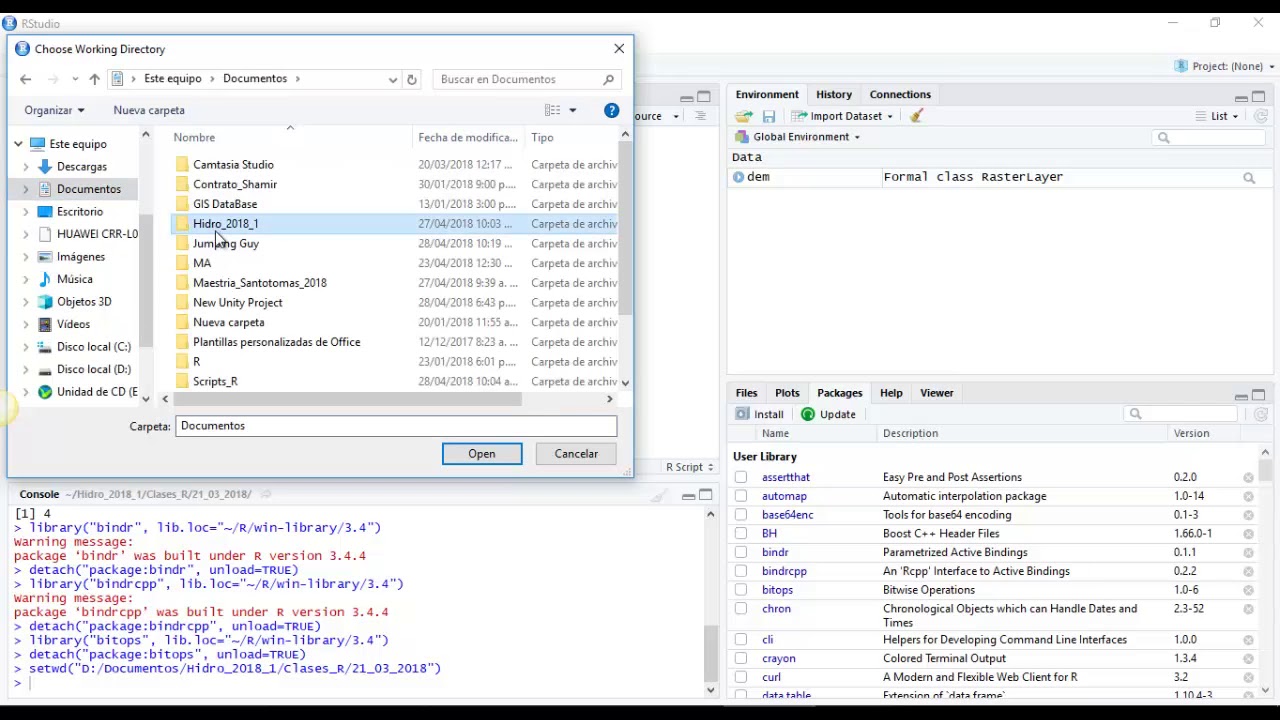The width and height of the screenshot is (1280, 720).
Task: Clear environment objects with the broom
Action: pyautogui.click(x=916, y=116)
